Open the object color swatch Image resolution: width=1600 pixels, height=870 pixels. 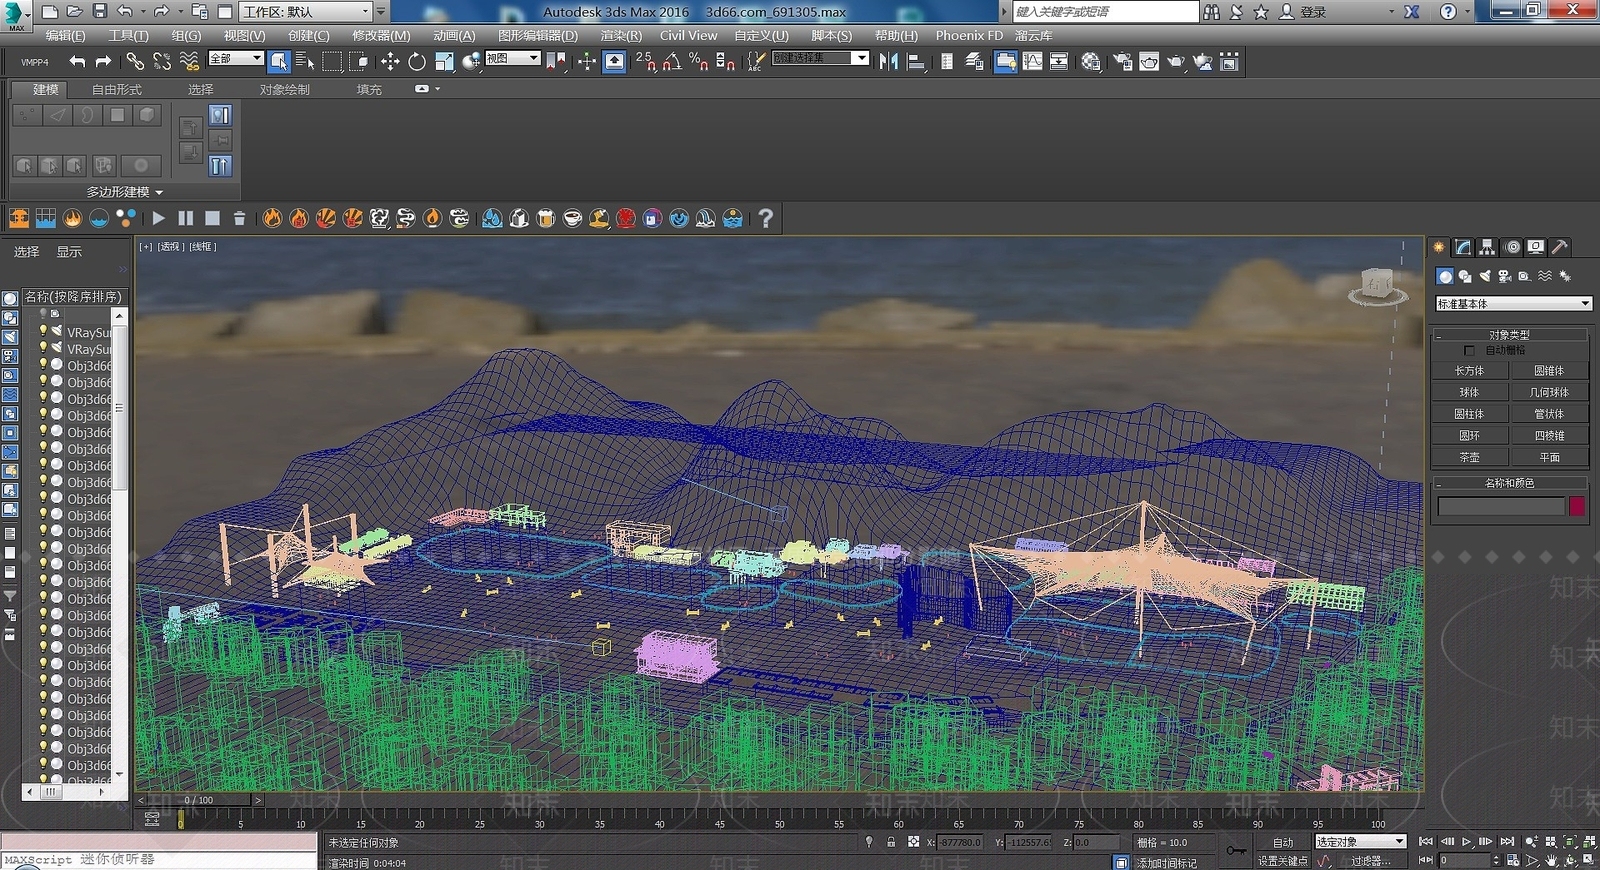(x=1577, y=507)
